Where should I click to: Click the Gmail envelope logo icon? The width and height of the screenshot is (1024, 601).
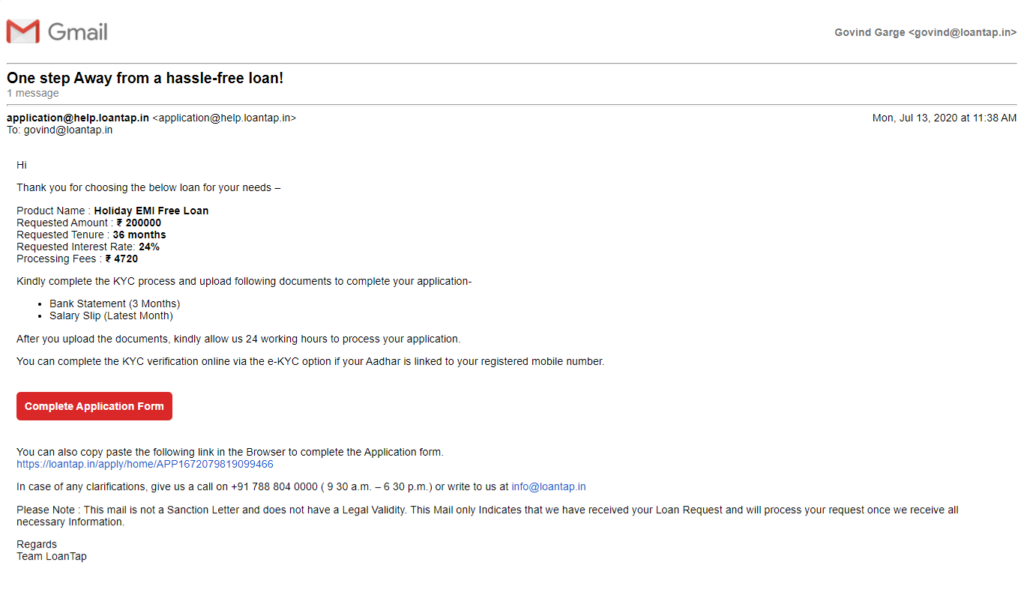point(23,31)
